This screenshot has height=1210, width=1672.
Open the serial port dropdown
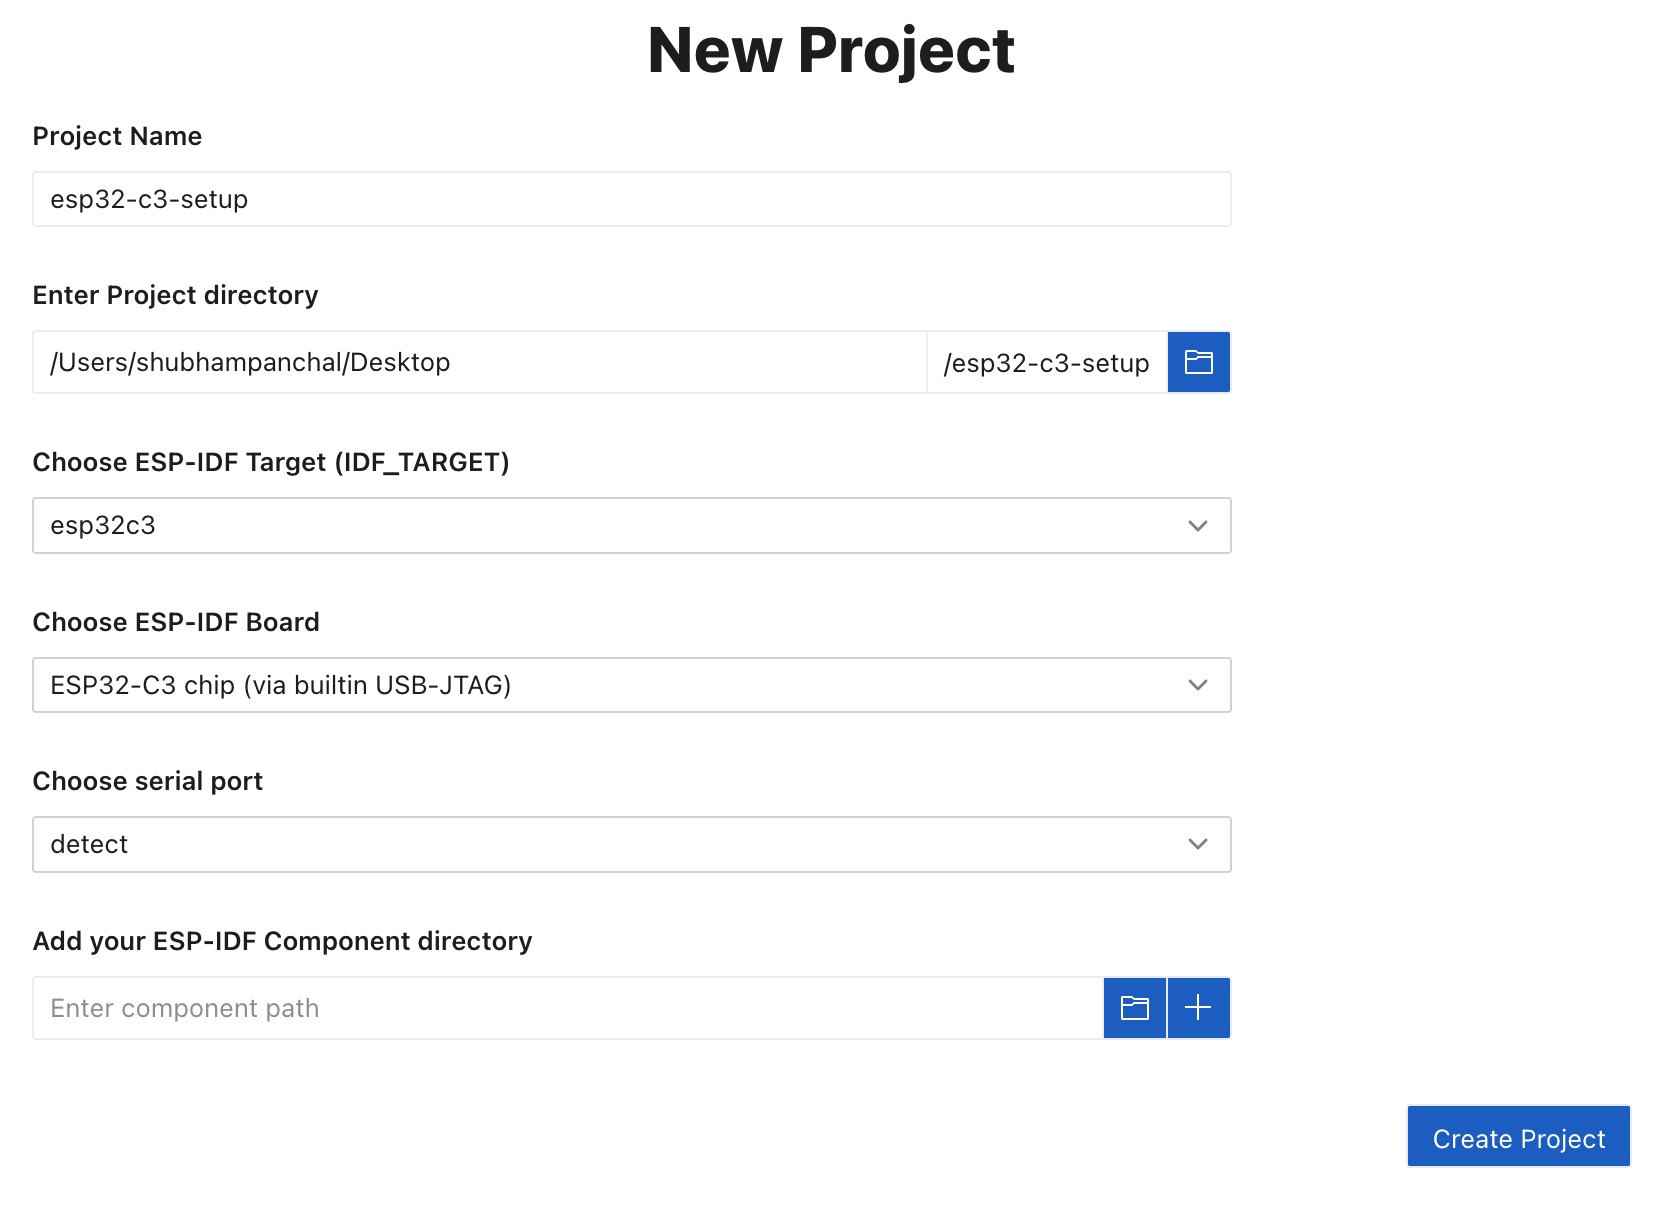(x=630, y=845)
